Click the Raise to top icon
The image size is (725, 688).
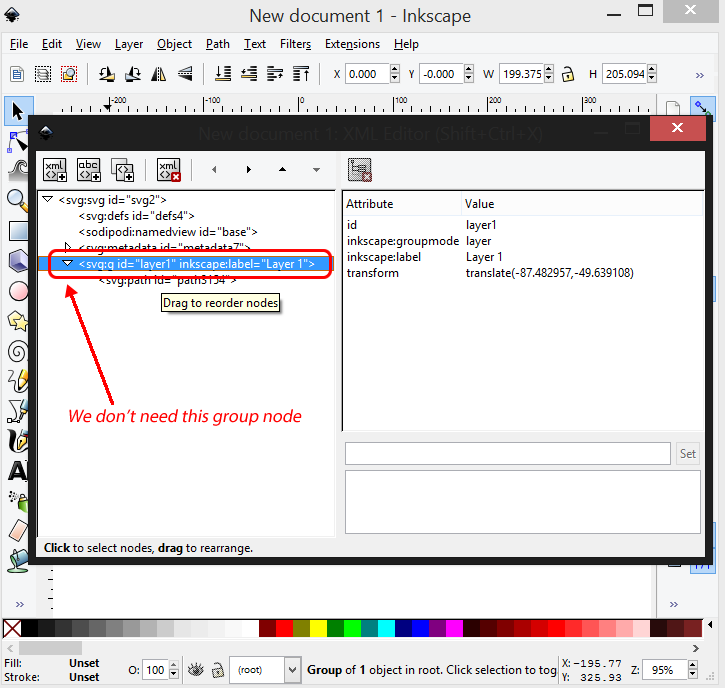[x=301, y=74]
